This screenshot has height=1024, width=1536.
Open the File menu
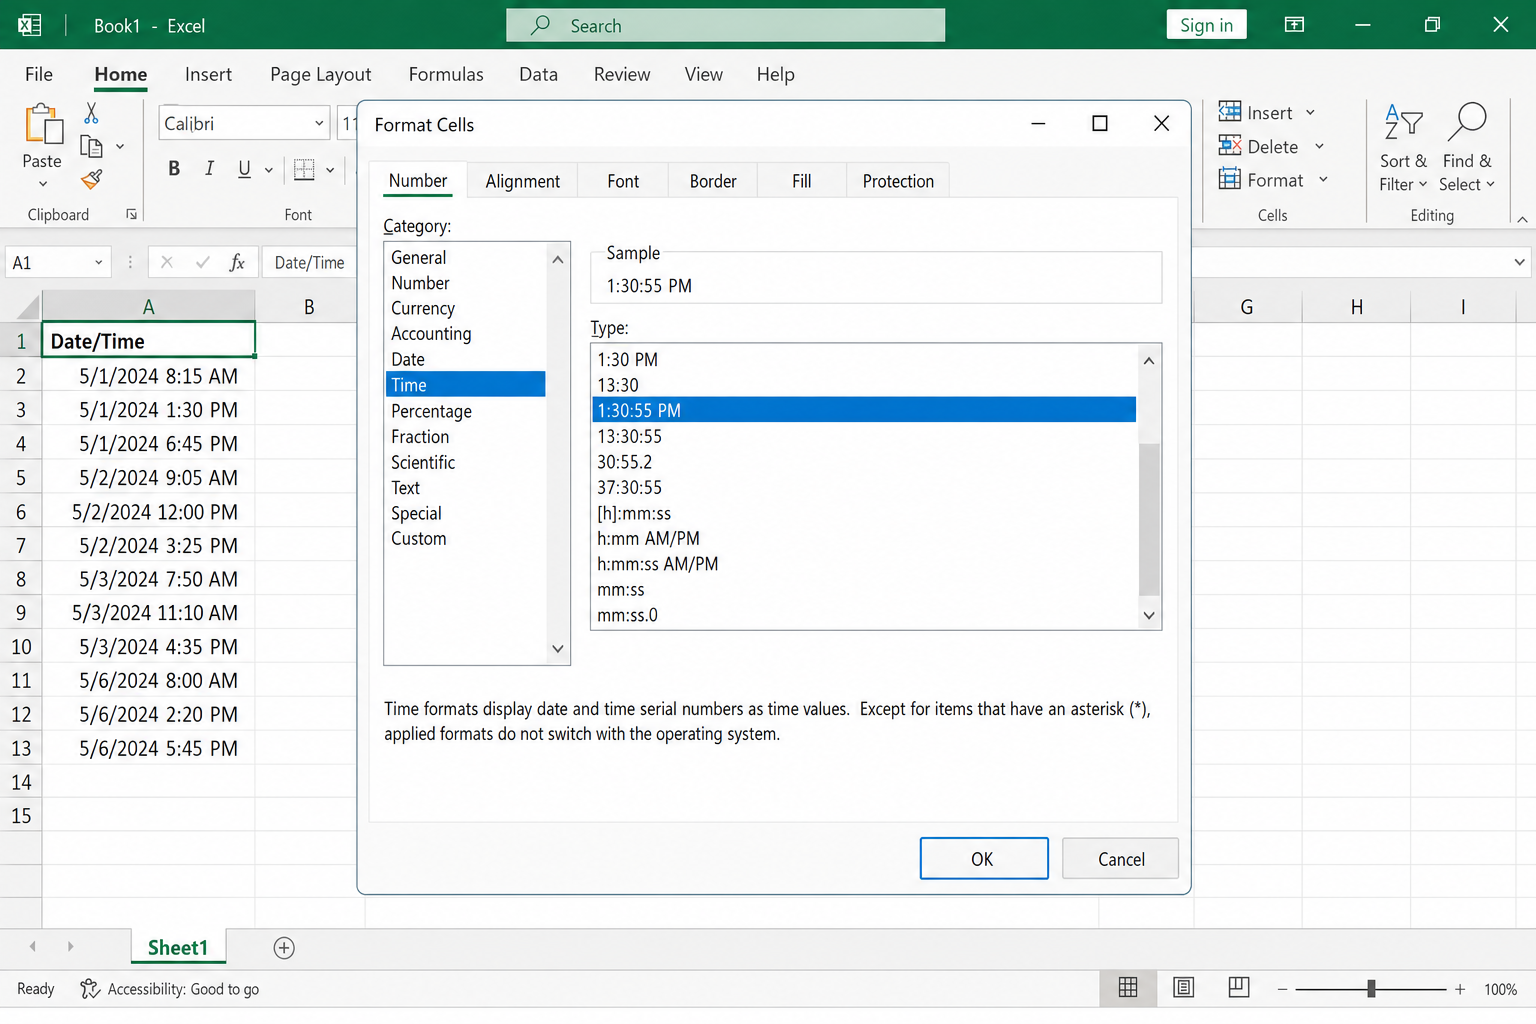[x=39, y=74]
